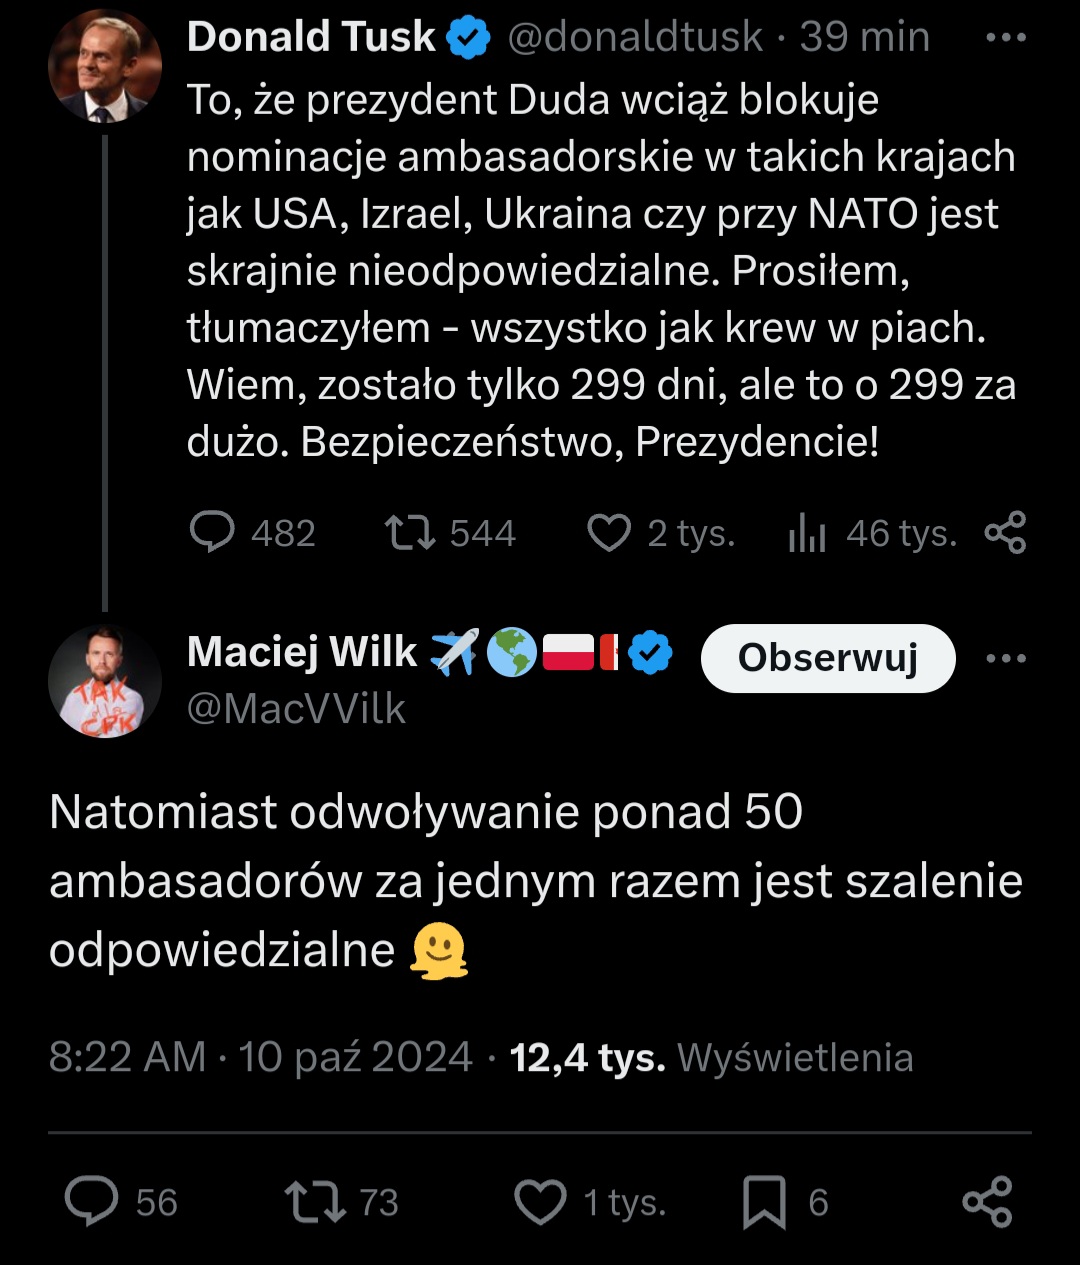Open the @MacVVilk handle link
The image size is (1080, 1265).
coord(296,709)
